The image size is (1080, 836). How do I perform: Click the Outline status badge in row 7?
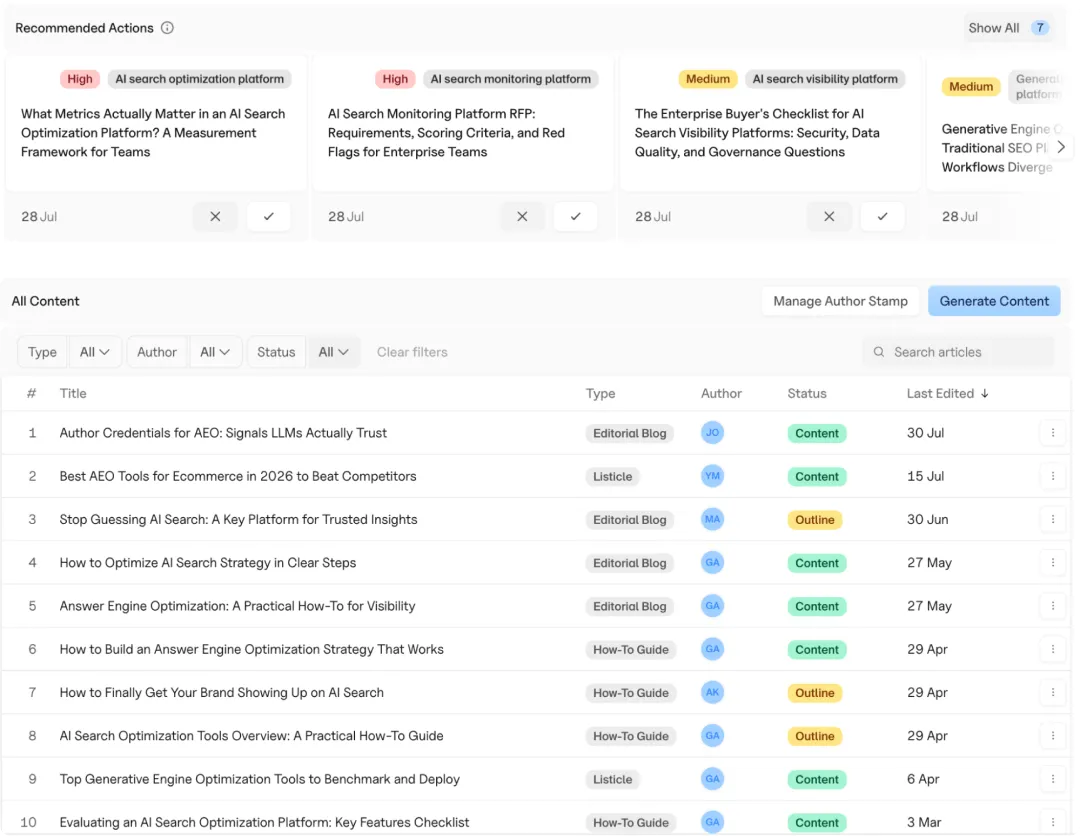pyautogui.click(x=815, y=693)
